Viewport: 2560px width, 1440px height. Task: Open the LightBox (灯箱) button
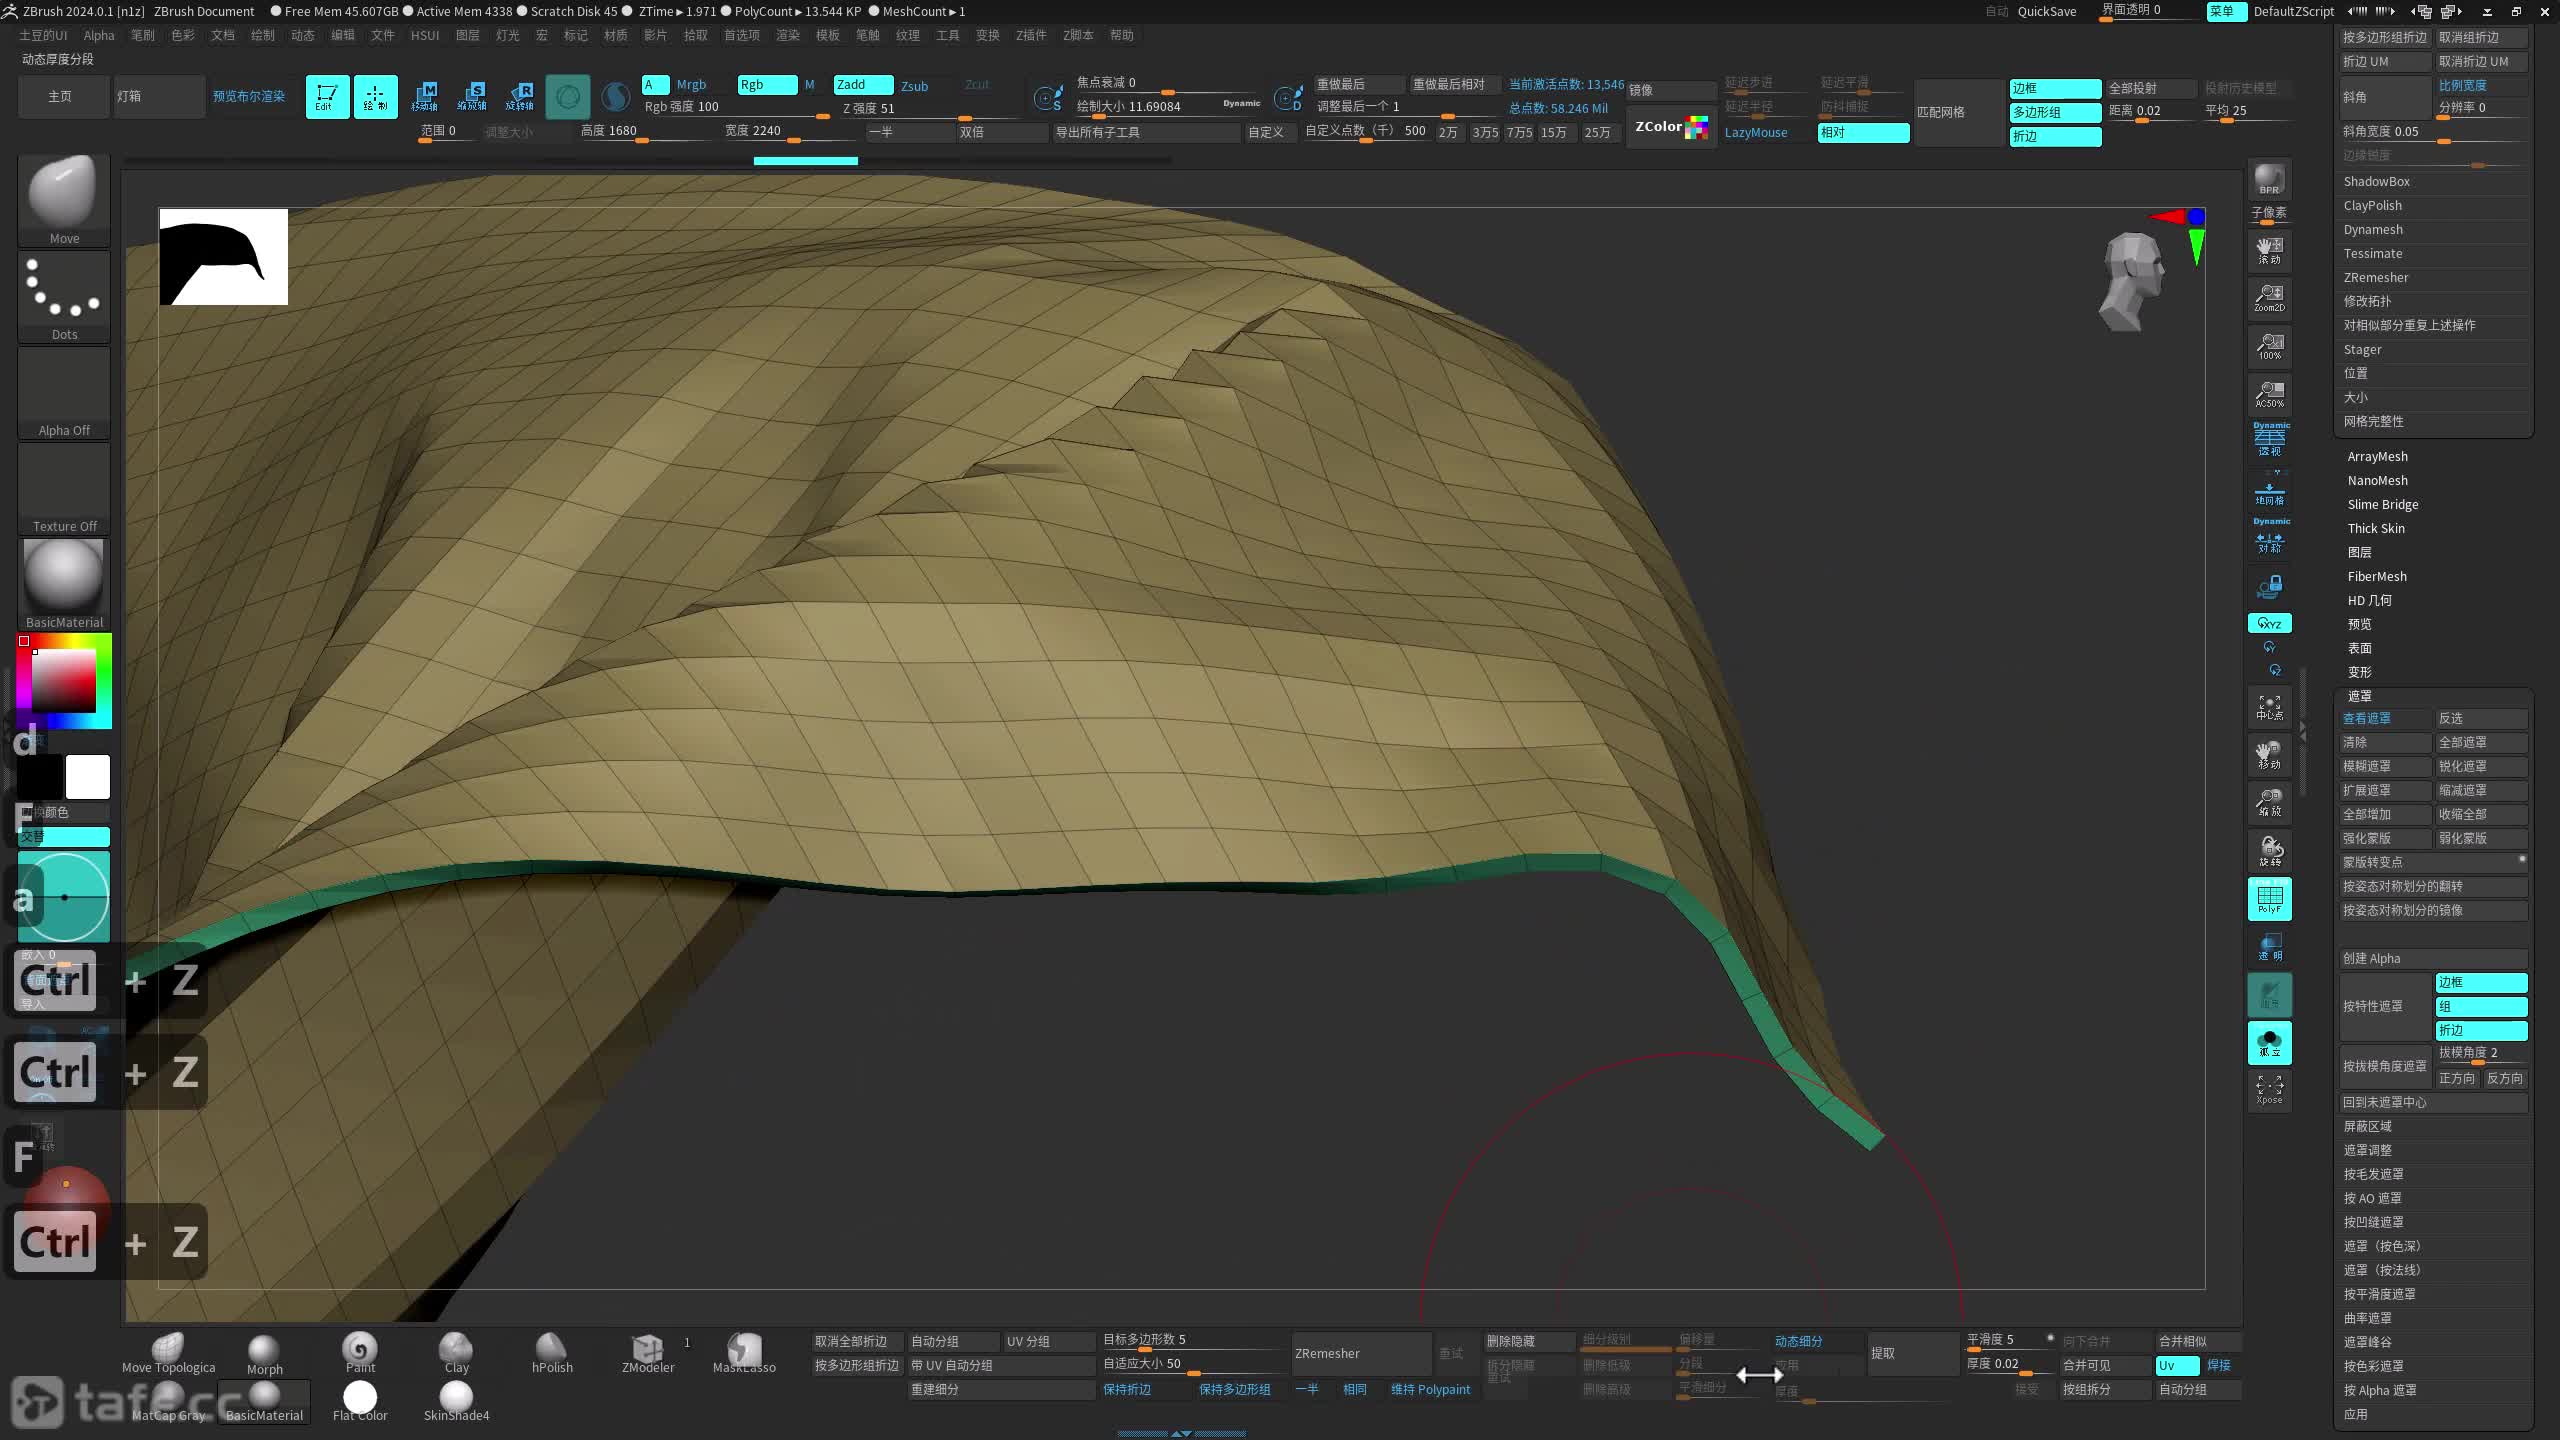160,97
